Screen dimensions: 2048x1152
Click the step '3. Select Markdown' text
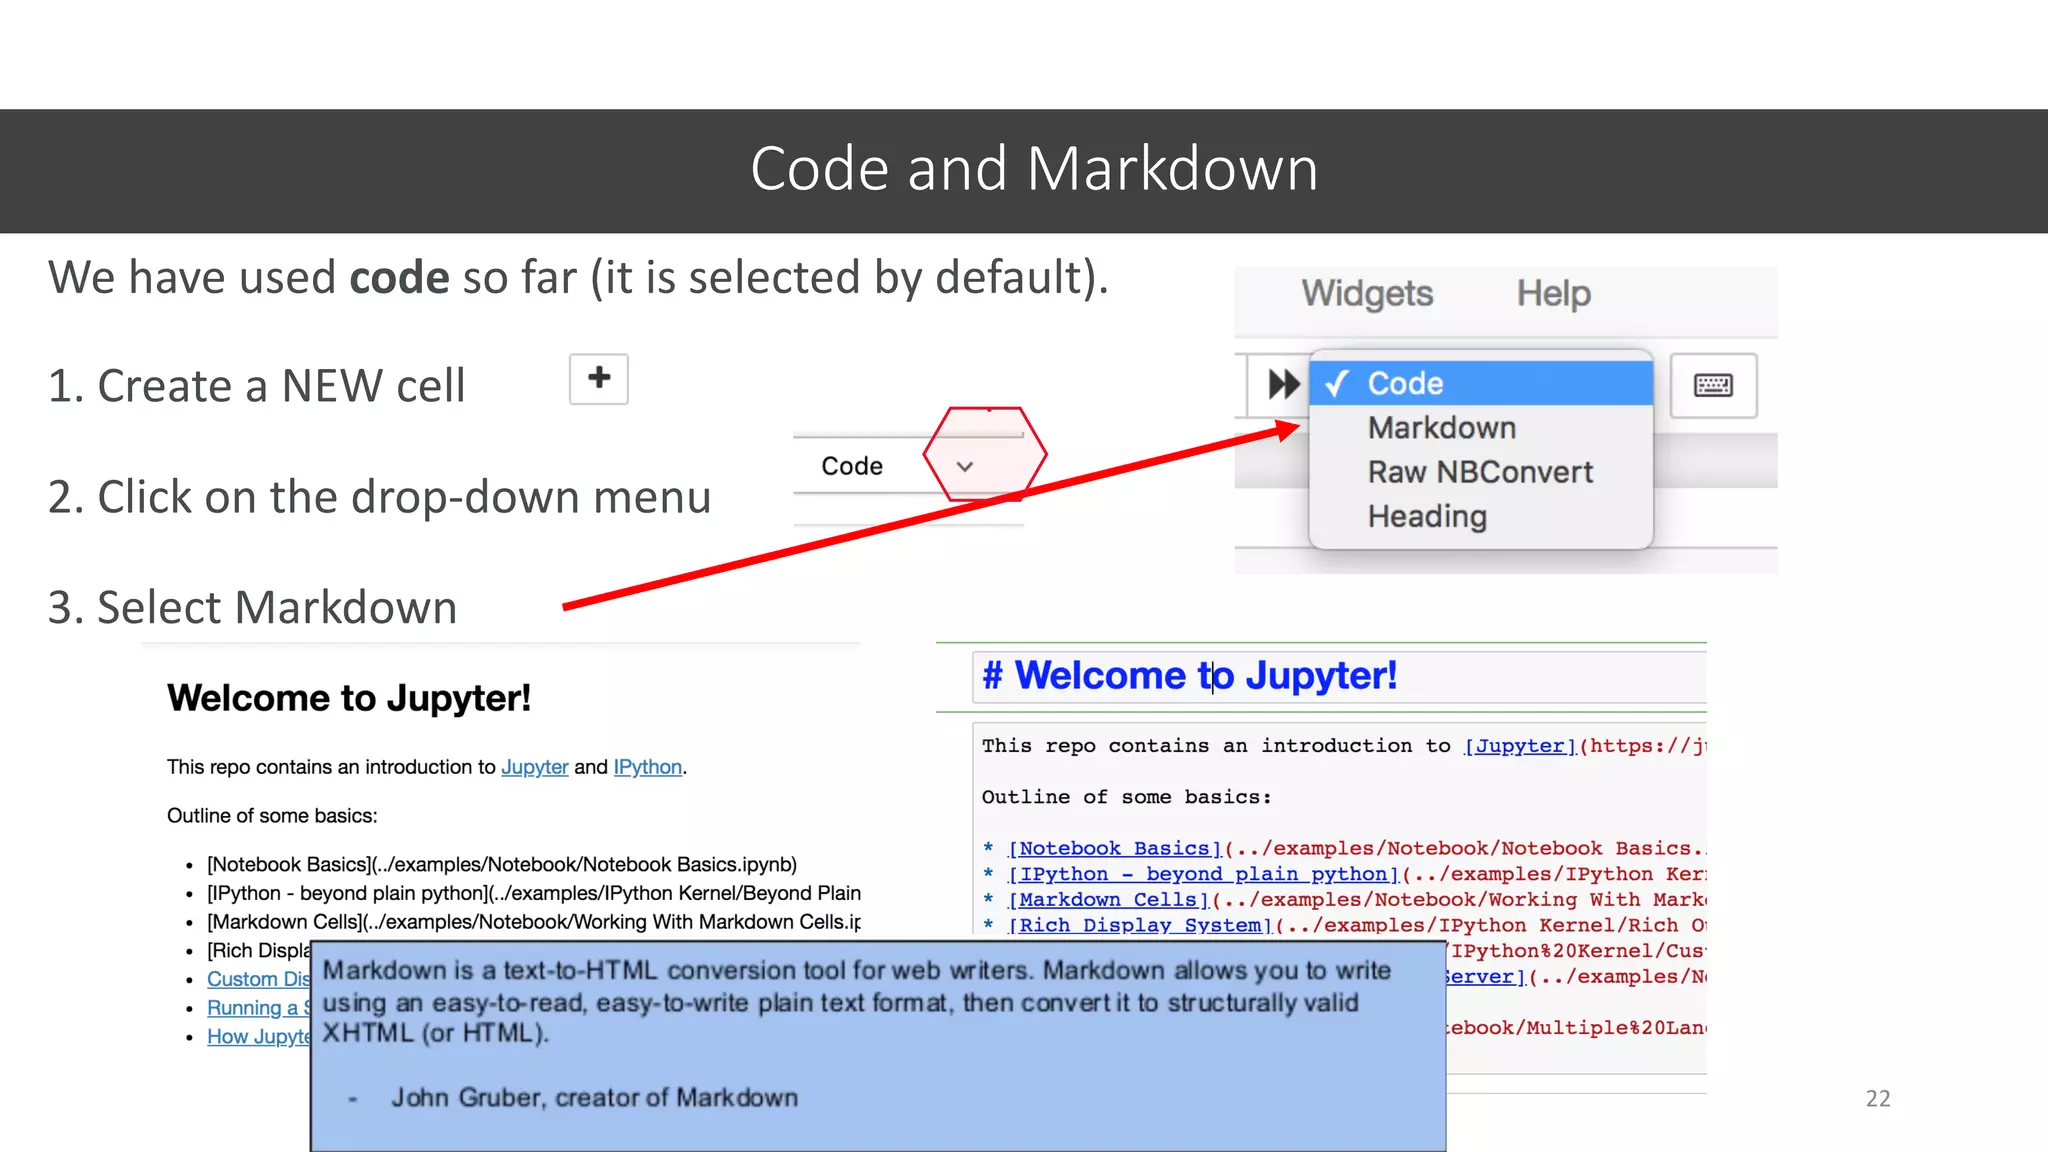pyautogui.click(x=252, y=607)
